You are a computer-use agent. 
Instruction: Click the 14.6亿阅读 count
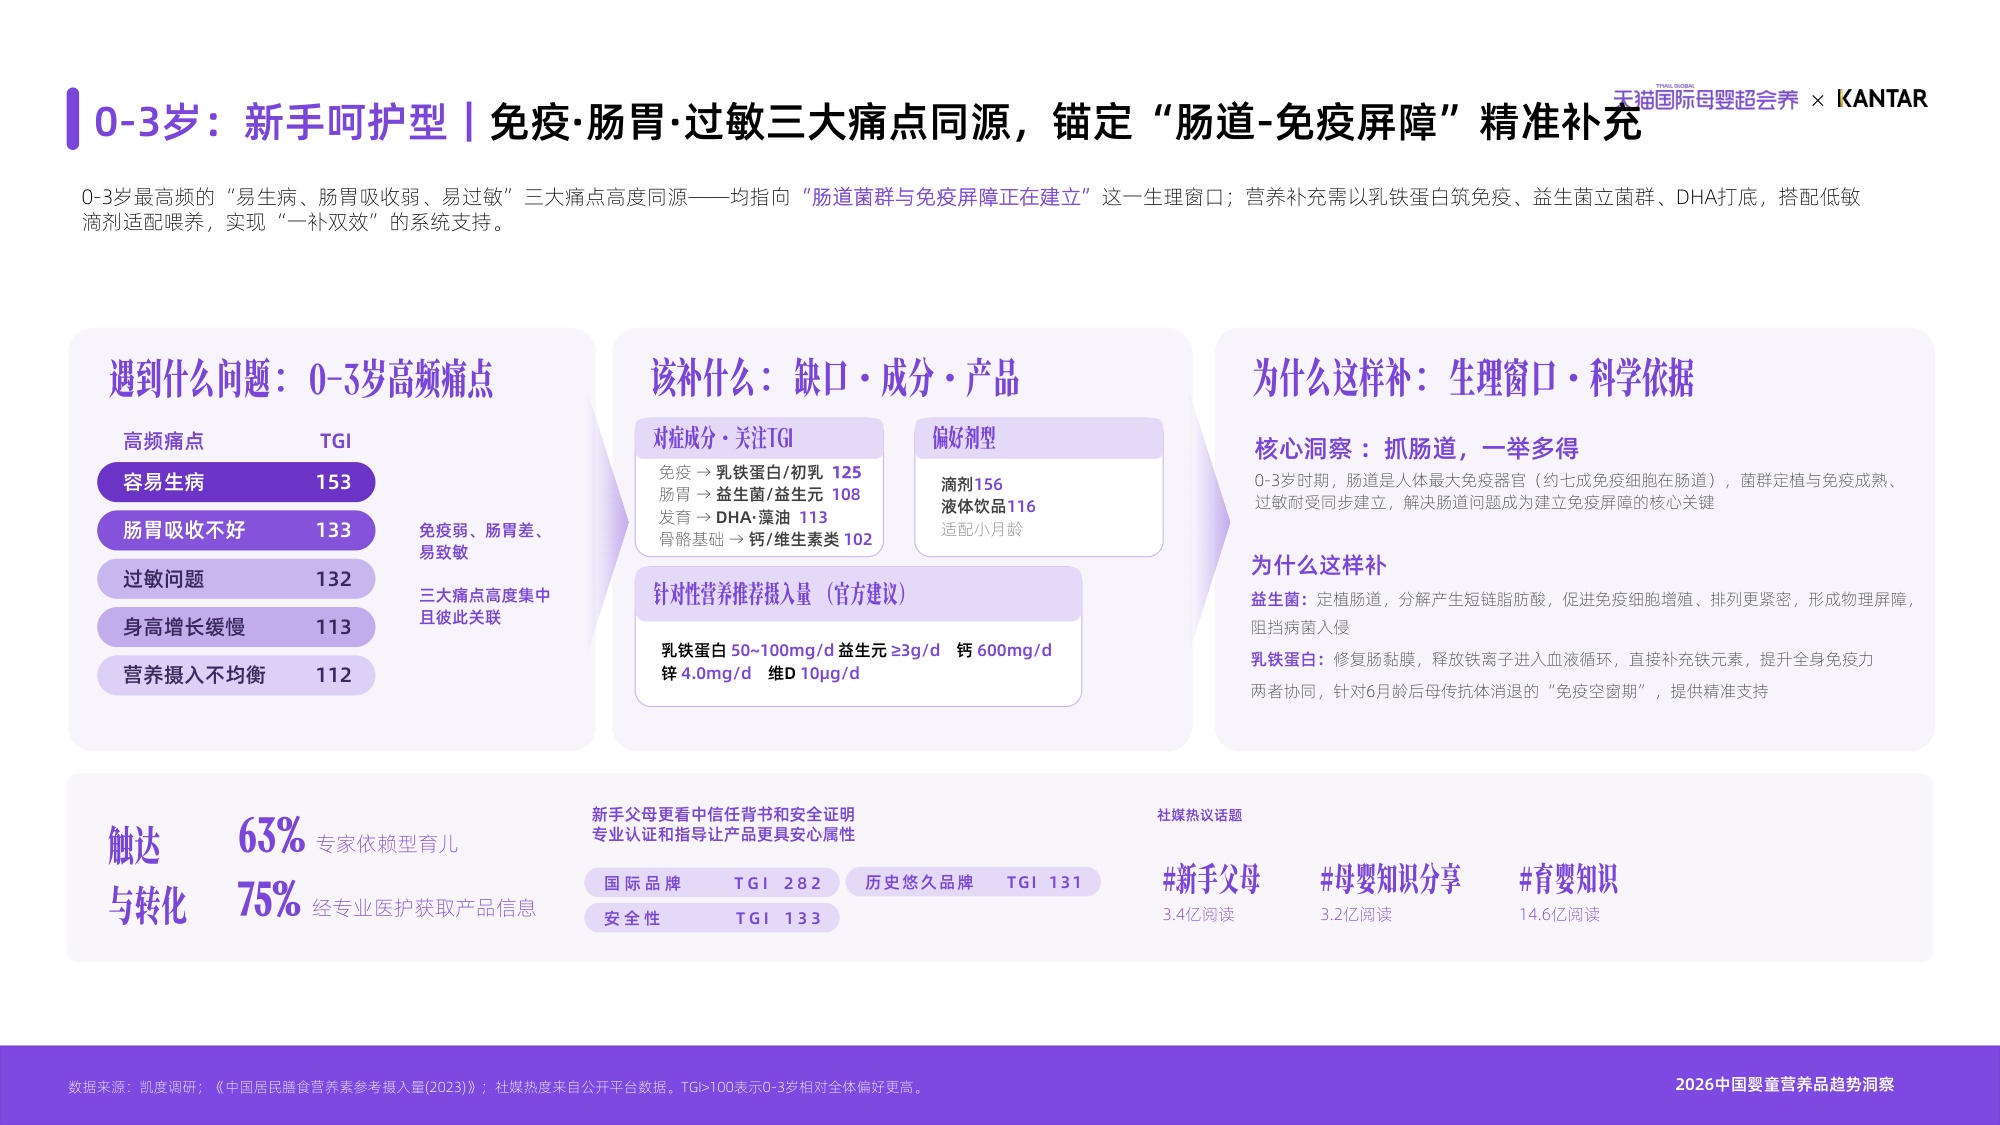pos(1559,914)
